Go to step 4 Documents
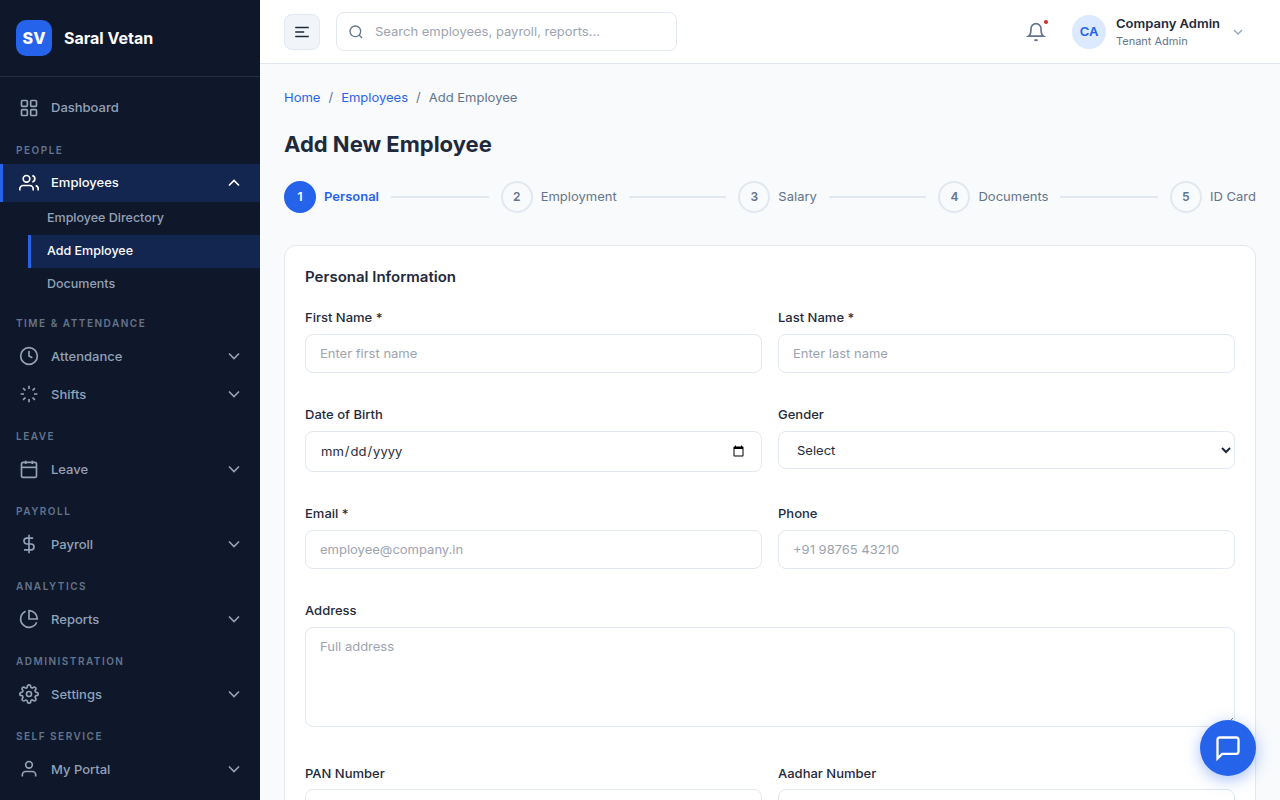Screen dimensions: 1280x800 (993, 197)
